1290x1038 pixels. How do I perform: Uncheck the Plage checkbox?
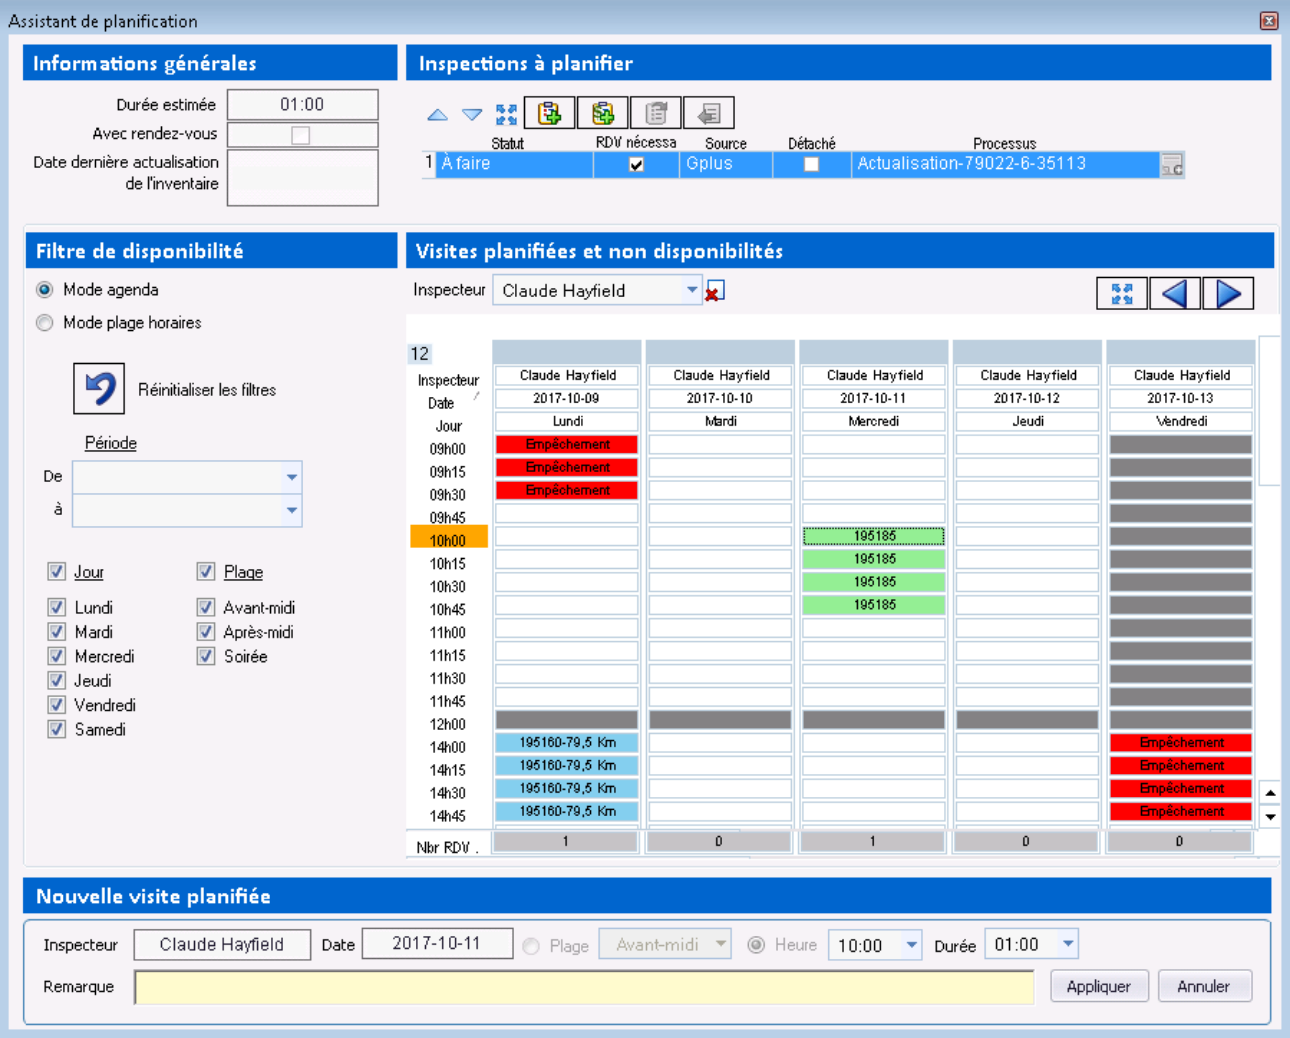click(x=205, y=572)
